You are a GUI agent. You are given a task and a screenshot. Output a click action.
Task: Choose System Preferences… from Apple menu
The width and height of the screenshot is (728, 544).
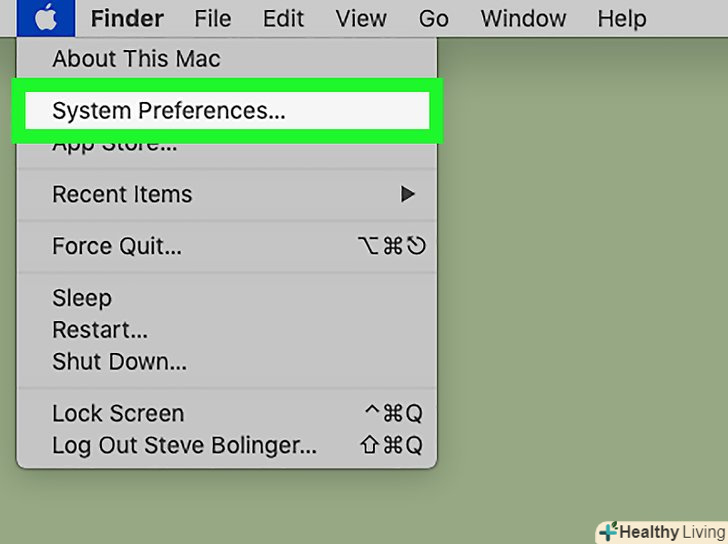point(168,110)
